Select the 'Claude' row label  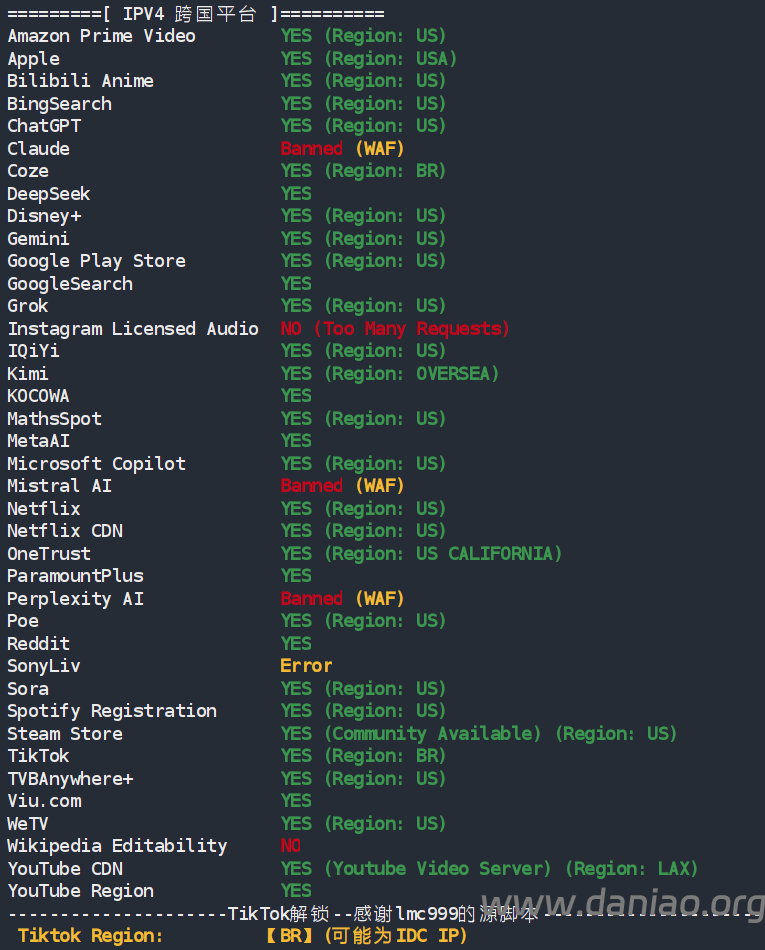pyautogui.click(x=39, y=148)
